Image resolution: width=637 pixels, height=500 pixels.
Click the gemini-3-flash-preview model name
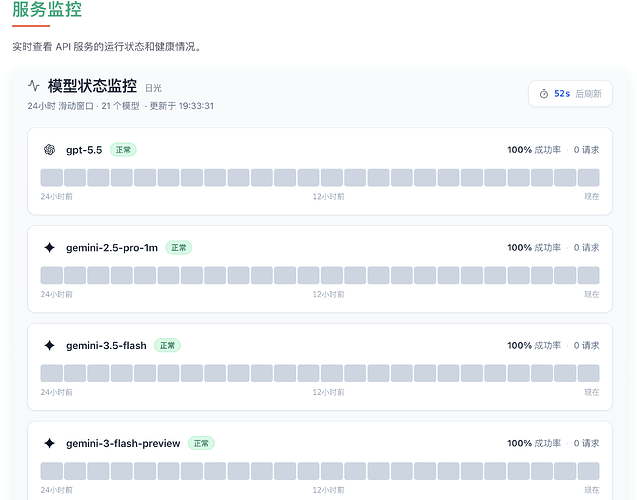point(123,443)
